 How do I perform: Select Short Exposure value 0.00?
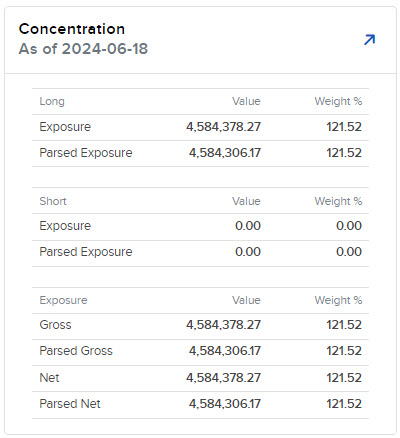coord(248,226)
